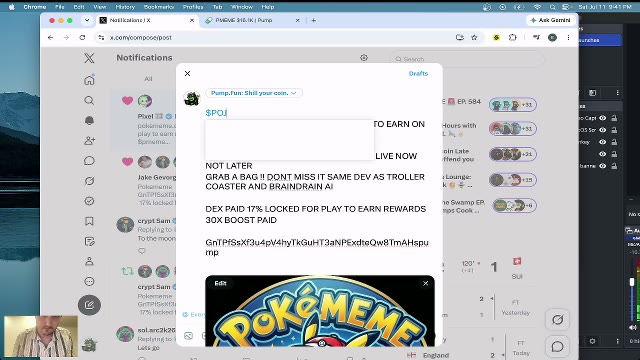This screenshot has height=360, width=640.
Task: Select 'launches' scene in OBS
Action: (x=600, y=40)
